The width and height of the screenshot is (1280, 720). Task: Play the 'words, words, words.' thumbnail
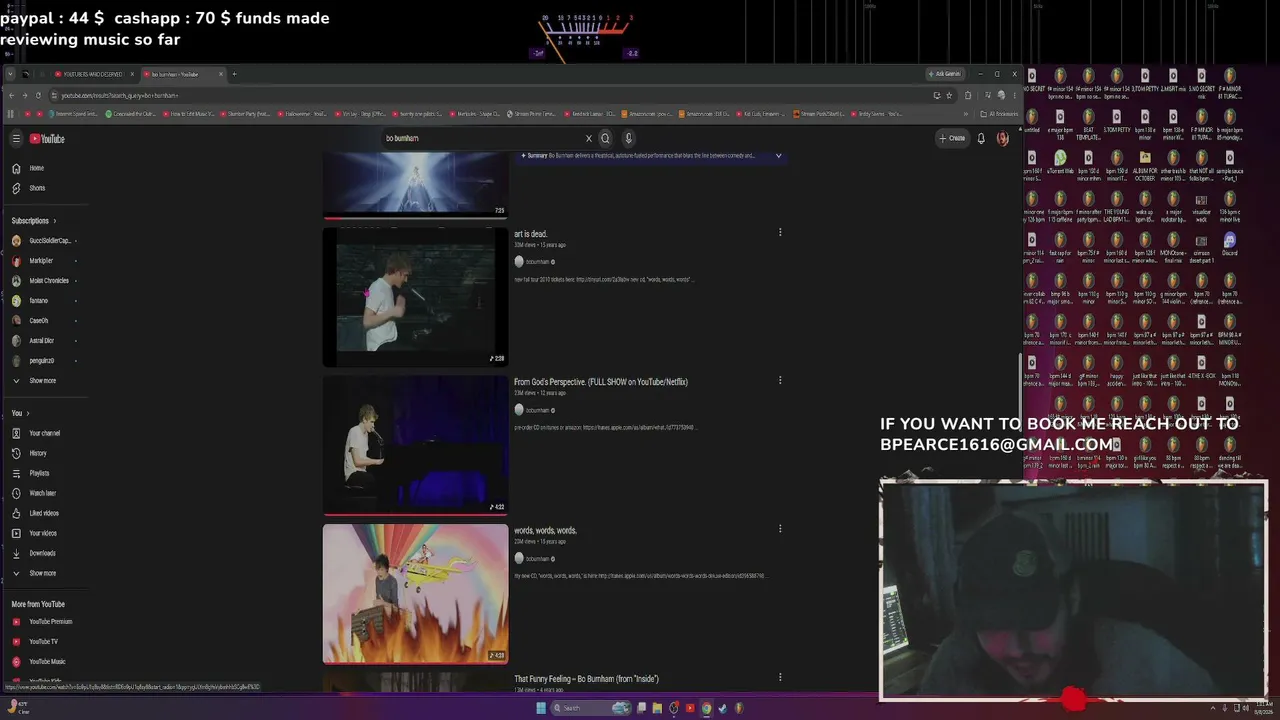[415, 594]
